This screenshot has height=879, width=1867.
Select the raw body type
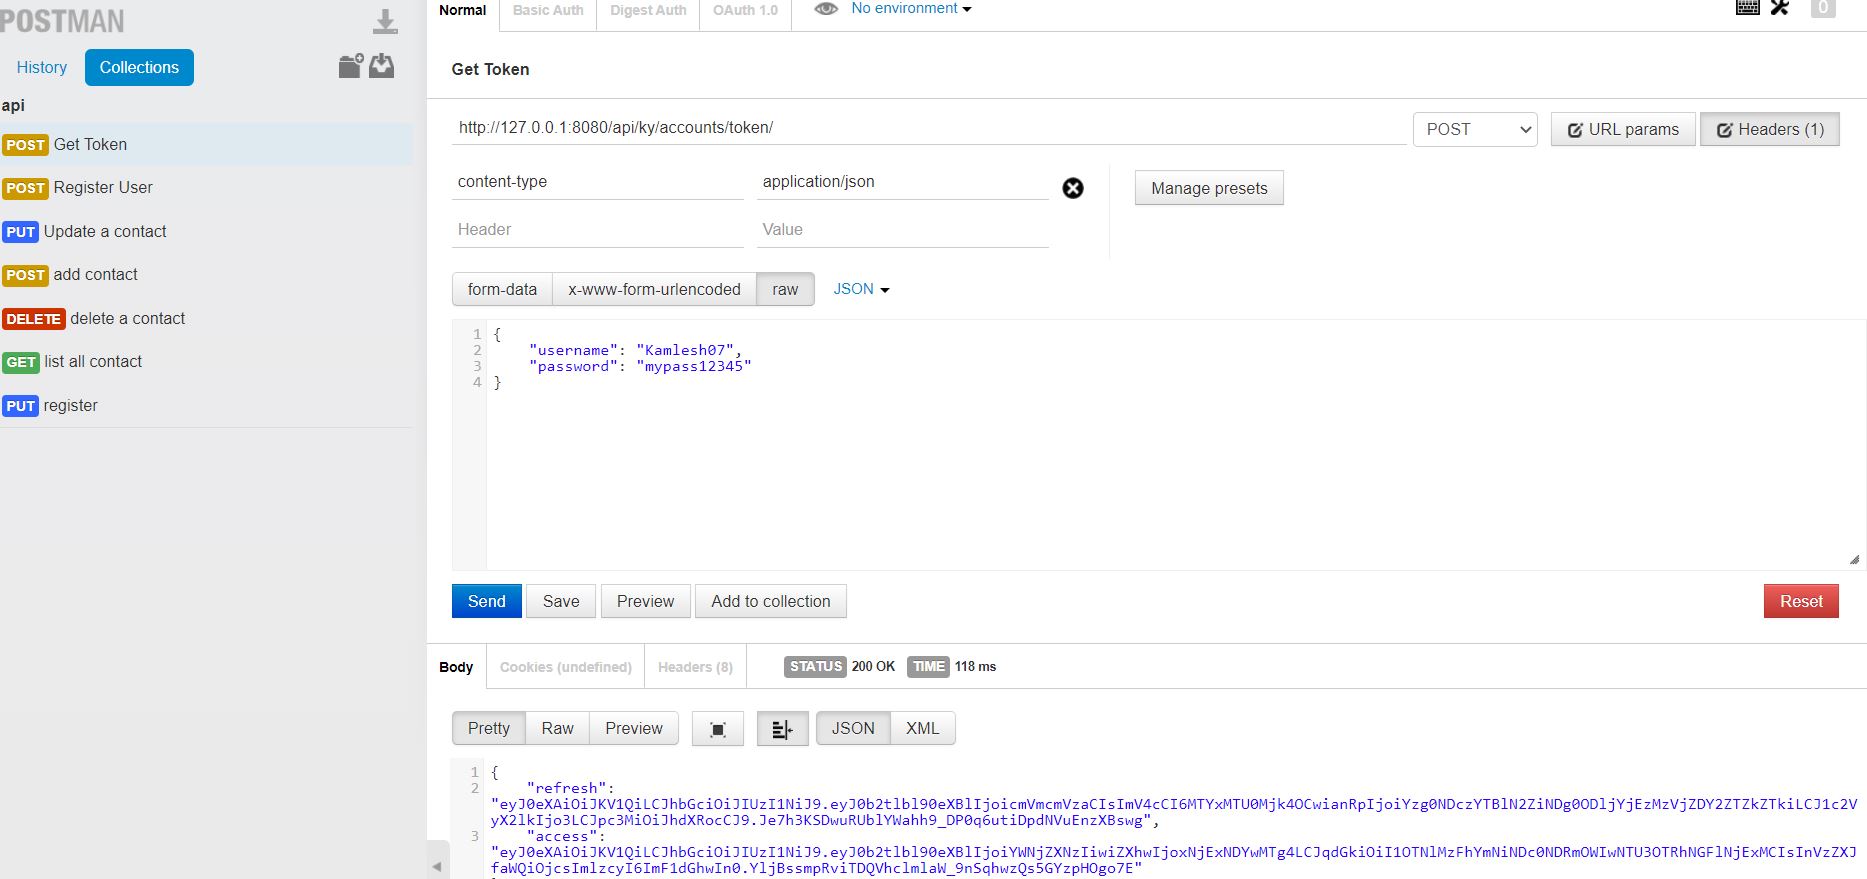(785, 289)
